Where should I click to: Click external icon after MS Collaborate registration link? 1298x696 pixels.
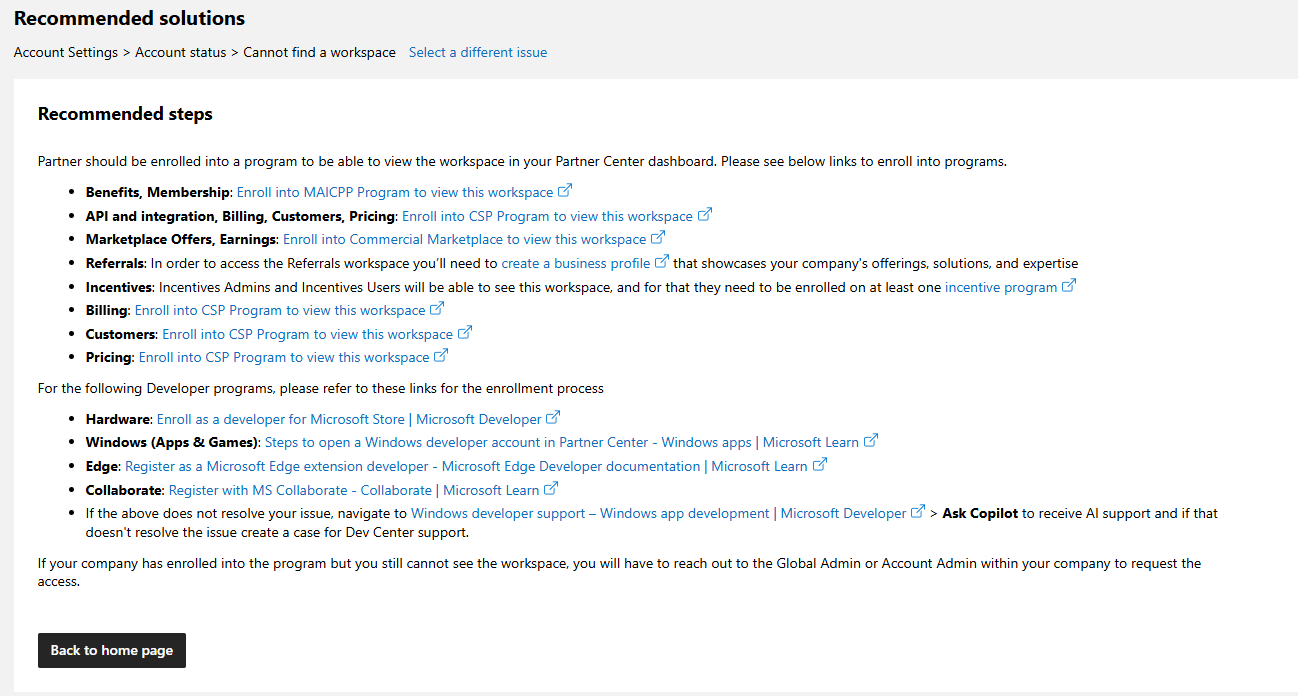[x=551, y=488]
